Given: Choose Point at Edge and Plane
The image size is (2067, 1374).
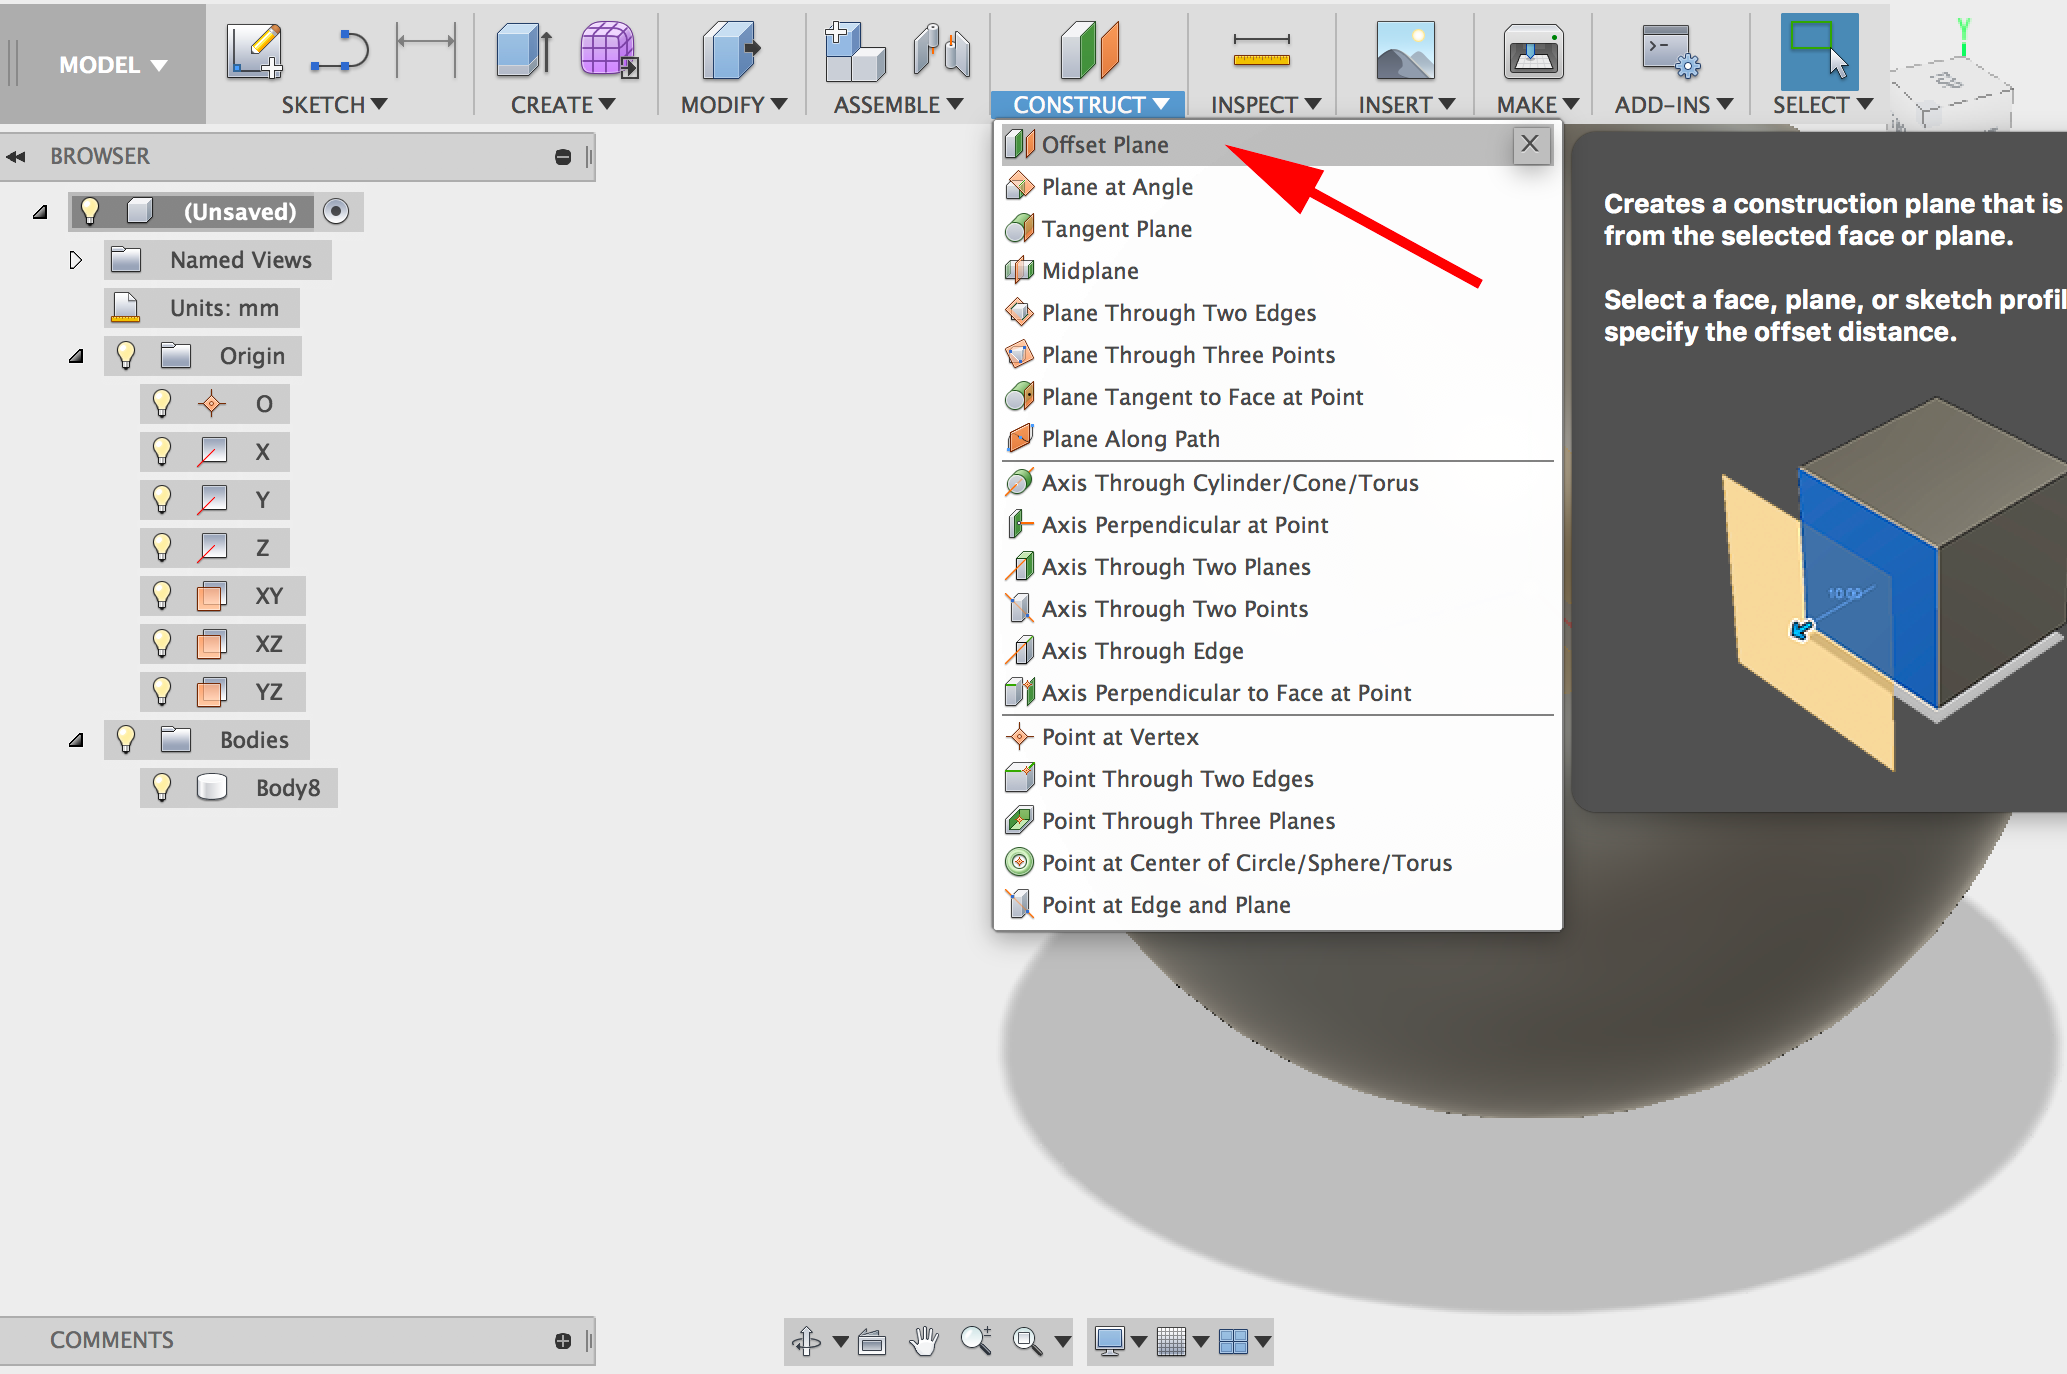Looking at the screenshot, I should click(1277, 905).
